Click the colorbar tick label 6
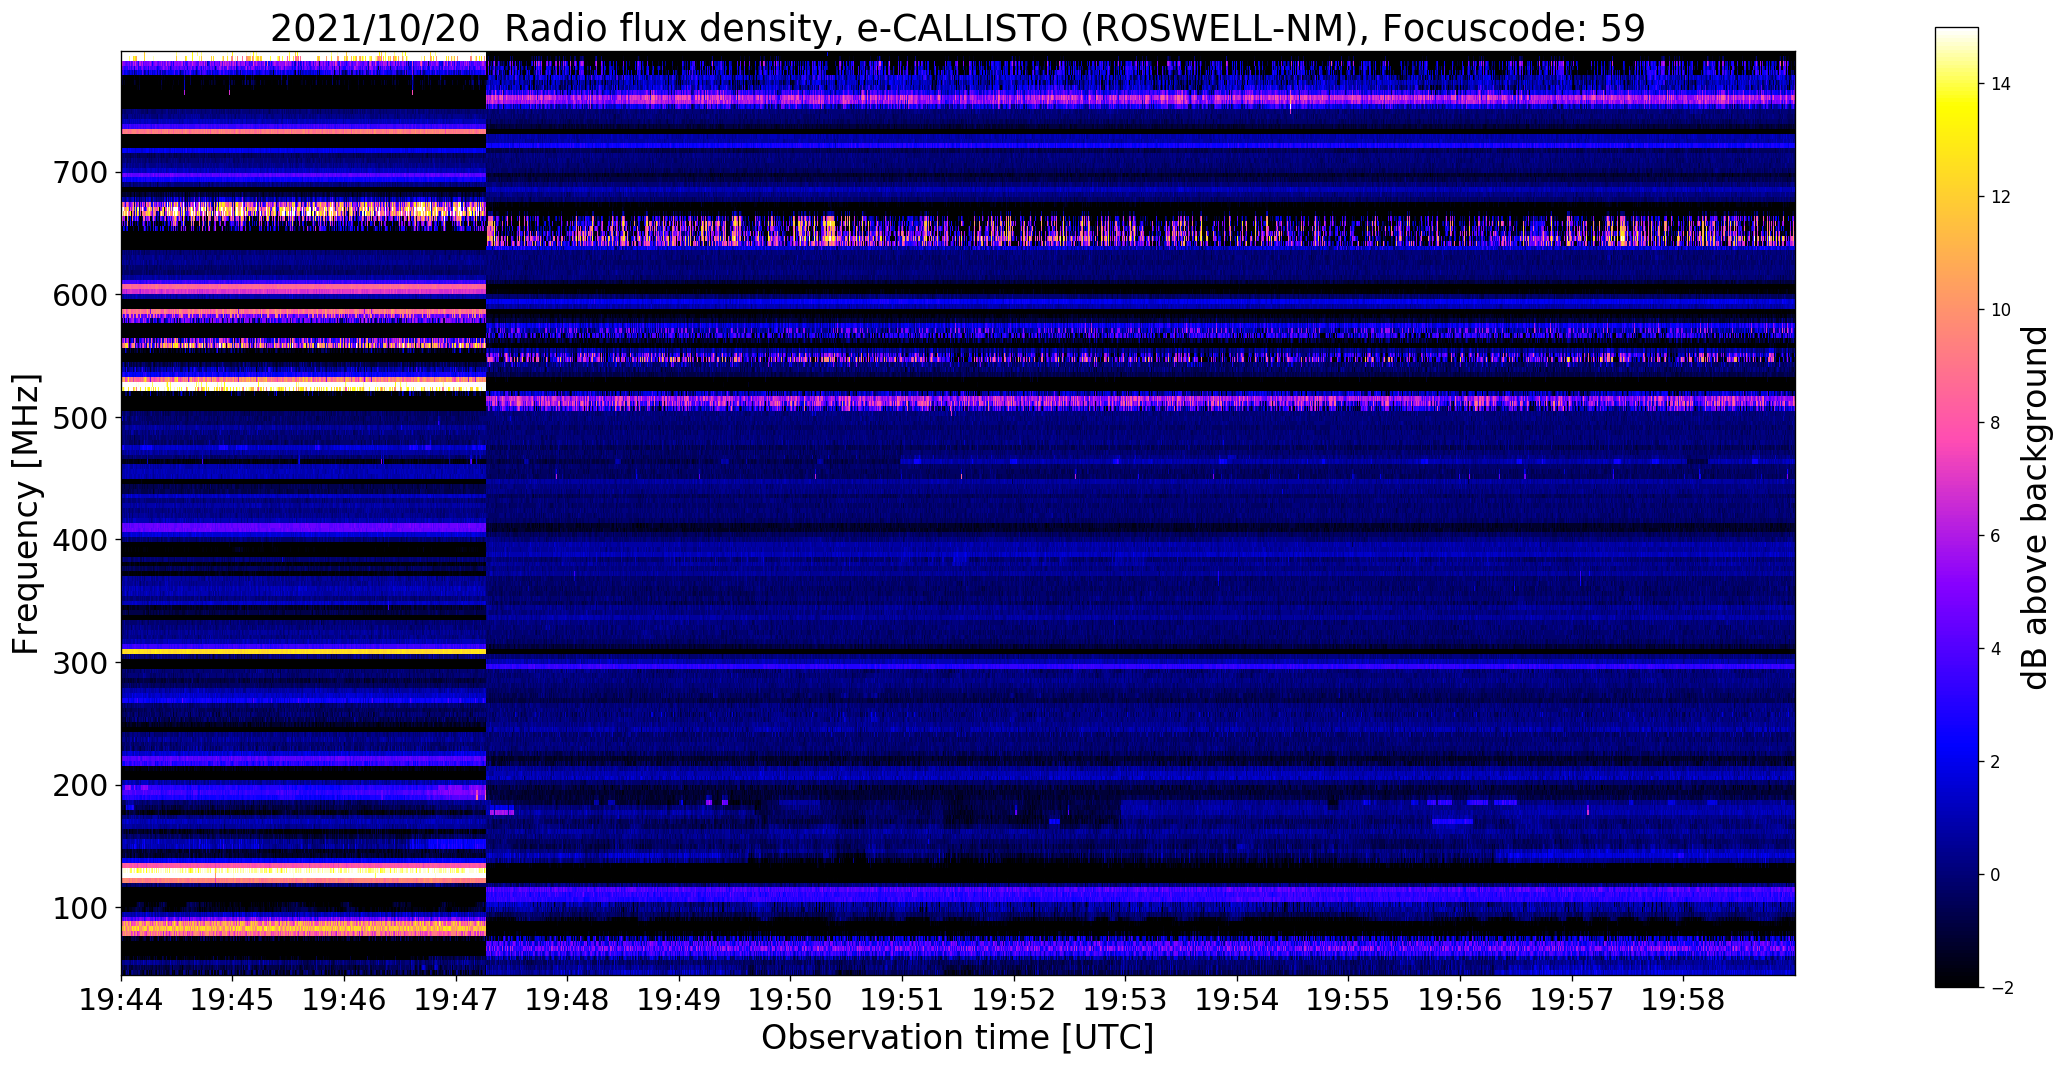The height and width of the screenshot is (1067, 2066). tap(1995, 536)
